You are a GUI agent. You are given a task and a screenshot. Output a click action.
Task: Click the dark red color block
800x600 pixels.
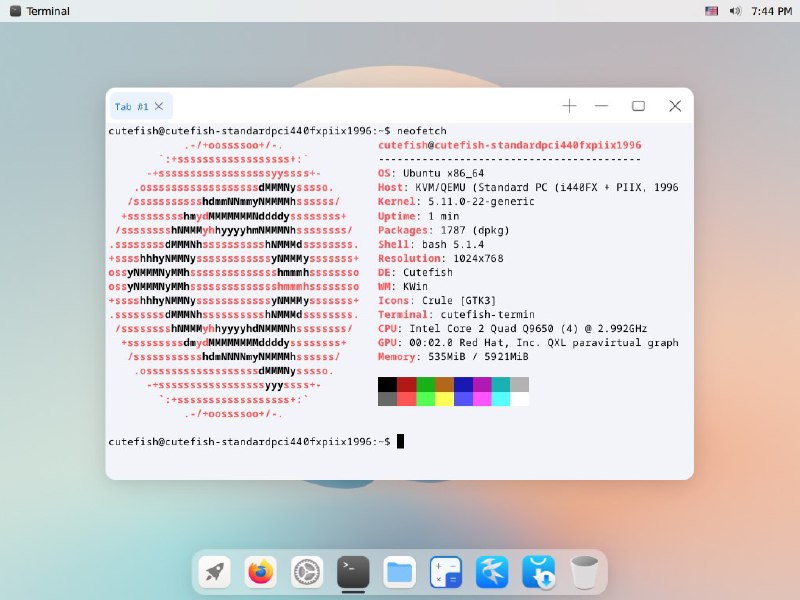(406, 384)
